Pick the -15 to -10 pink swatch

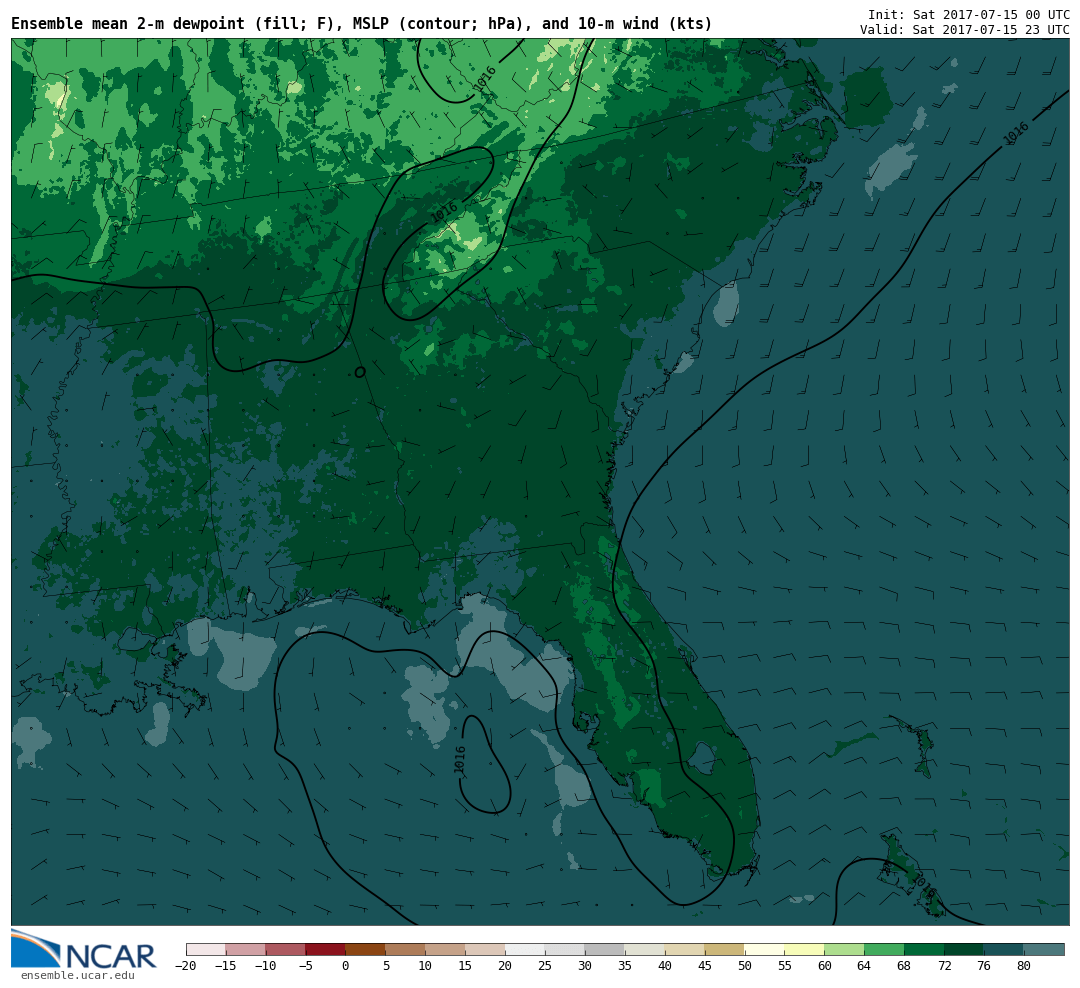pyautogui.click(x=245, y=949)
